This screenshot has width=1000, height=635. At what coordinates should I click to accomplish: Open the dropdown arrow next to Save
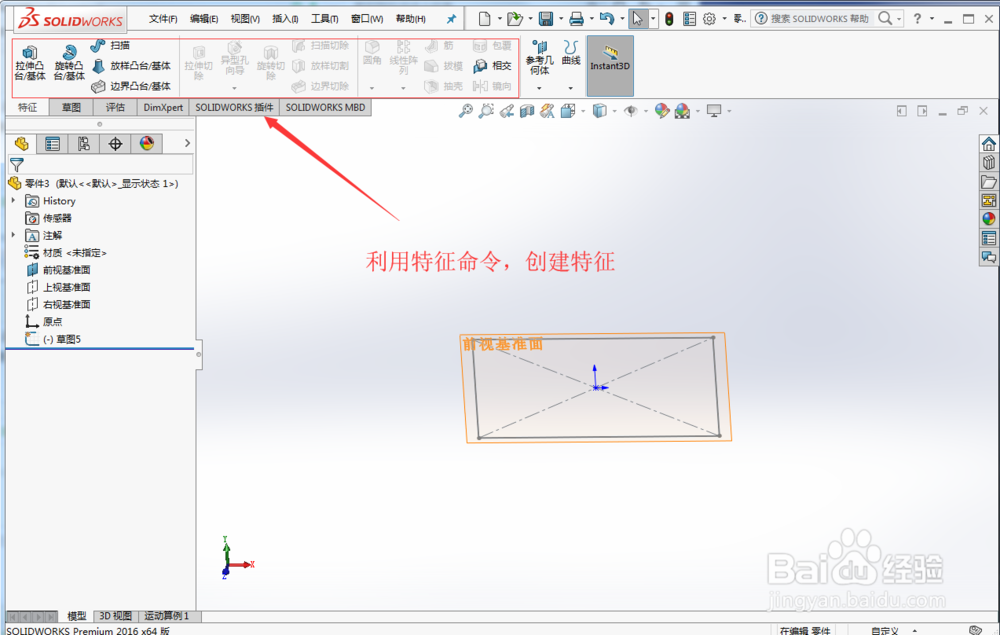(561, 19)
